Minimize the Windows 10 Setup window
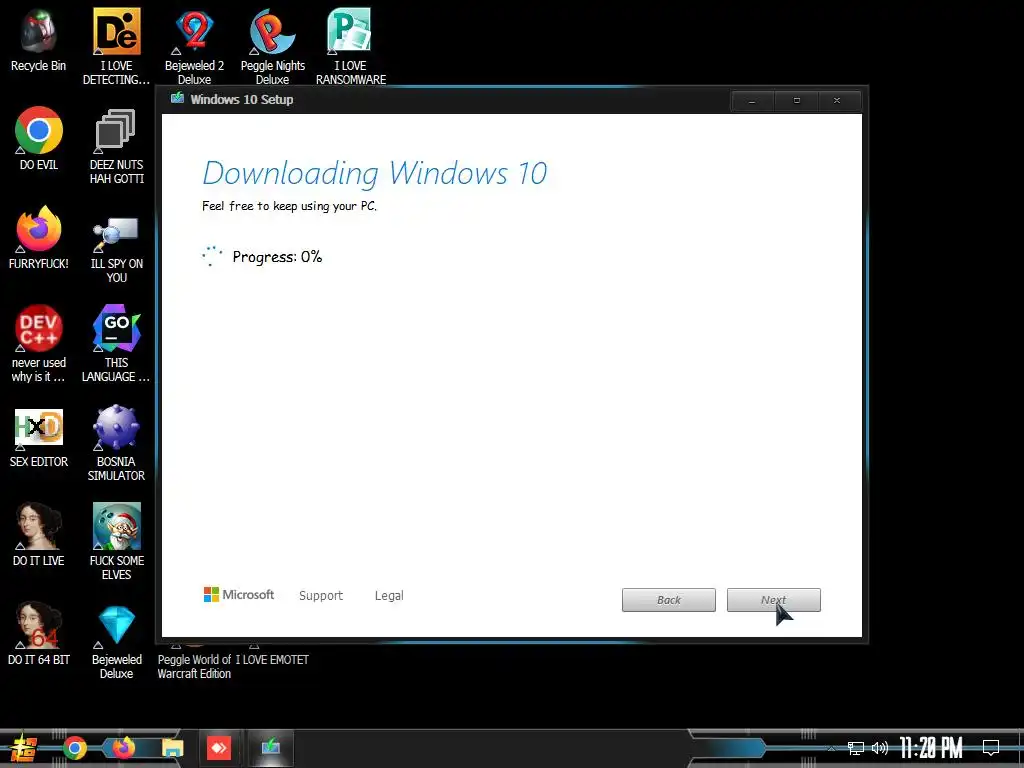 click(x=752, y=101)
